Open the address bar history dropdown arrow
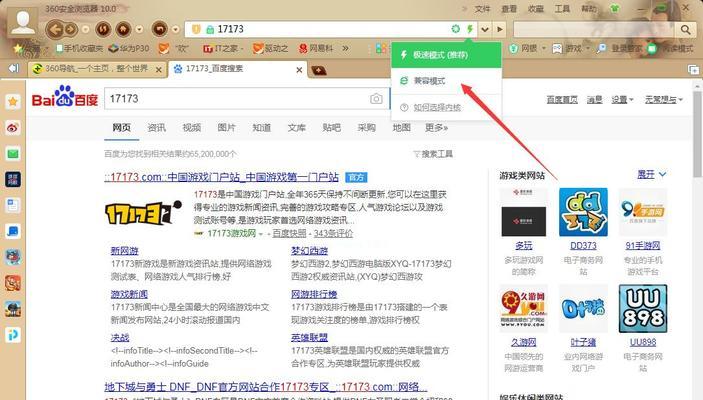 pyautogui.click(x=485, y=30)
